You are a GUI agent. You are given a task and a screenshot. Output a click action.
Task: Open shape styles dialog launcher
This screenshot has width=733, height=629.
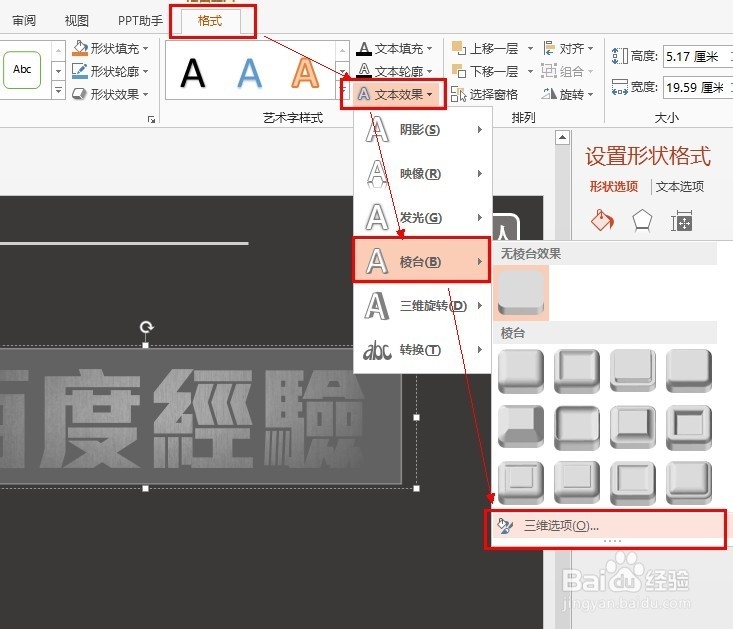click(x=151, y=120)
